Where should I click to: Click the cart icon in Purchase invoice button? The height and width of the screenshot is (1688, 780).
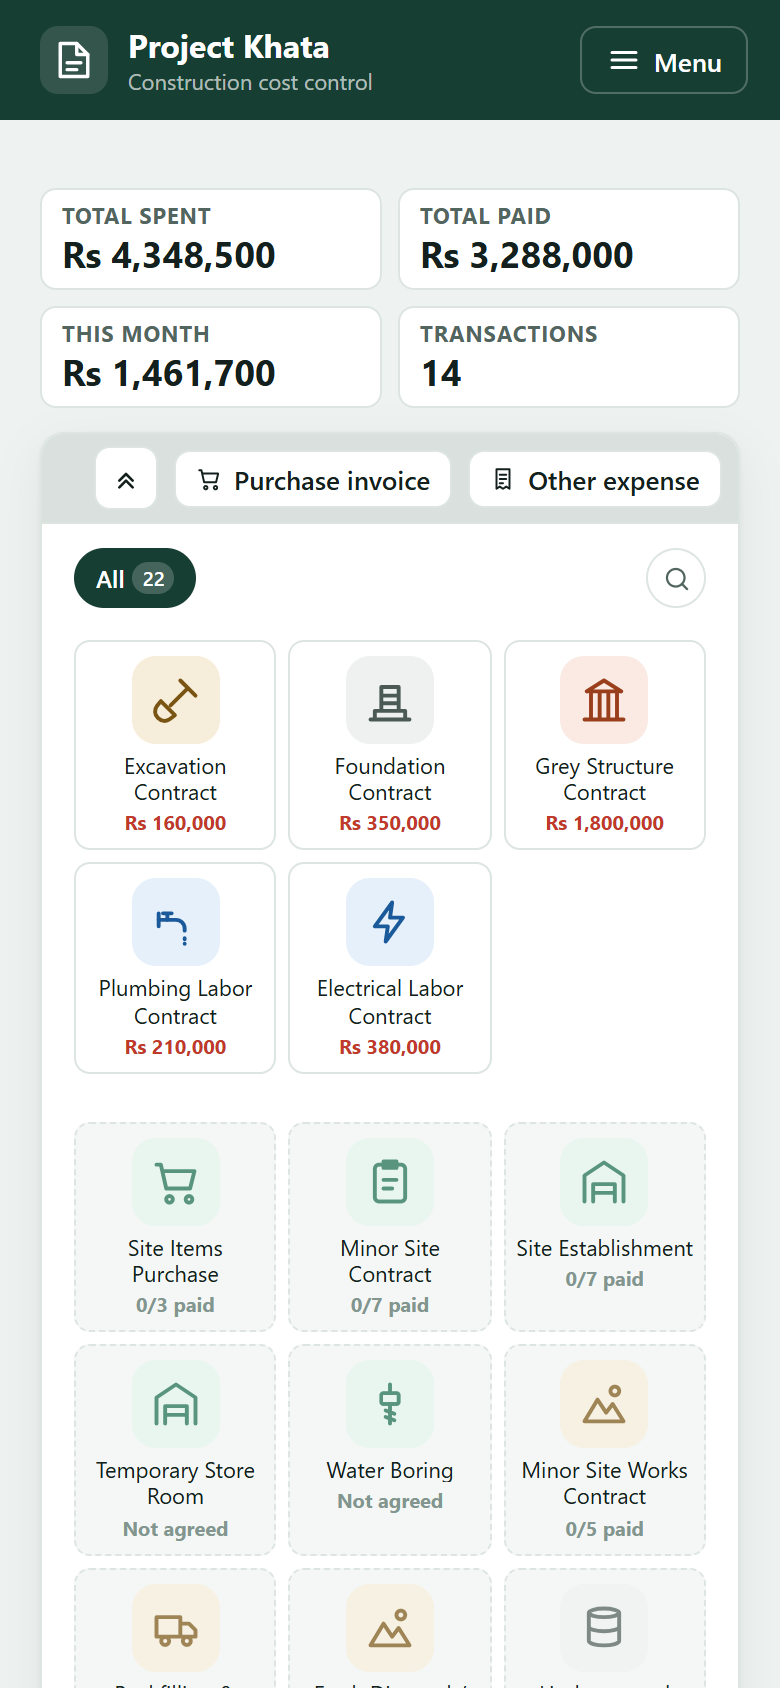coord(209,480)
